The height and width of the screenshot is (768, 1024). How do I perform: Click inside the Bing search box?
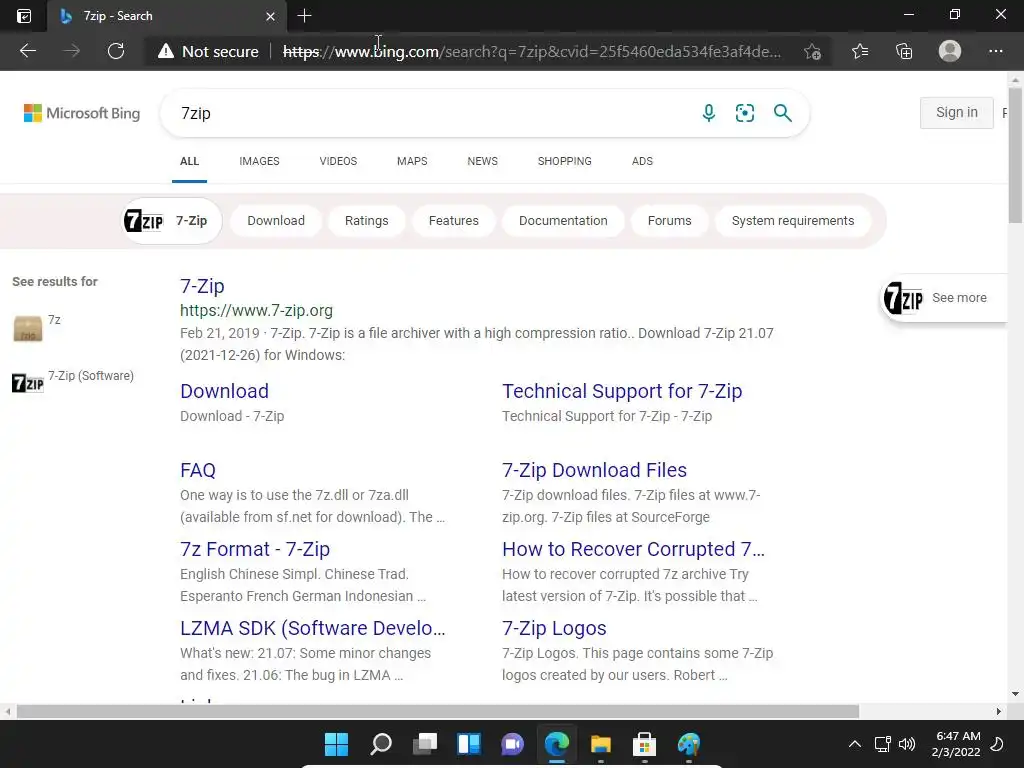[431, 113]
